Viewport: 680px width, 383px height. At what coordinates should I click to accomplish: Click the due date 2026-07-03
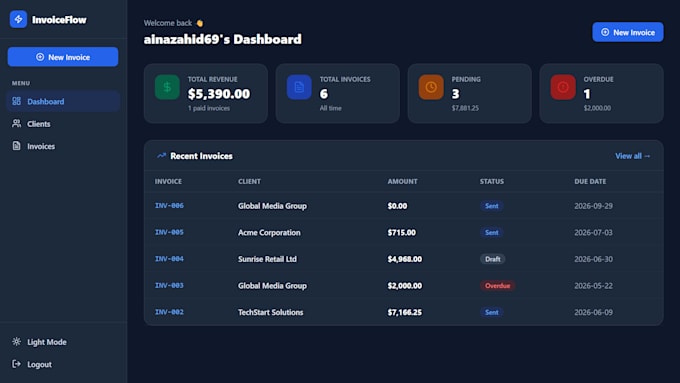coord(593,232)
